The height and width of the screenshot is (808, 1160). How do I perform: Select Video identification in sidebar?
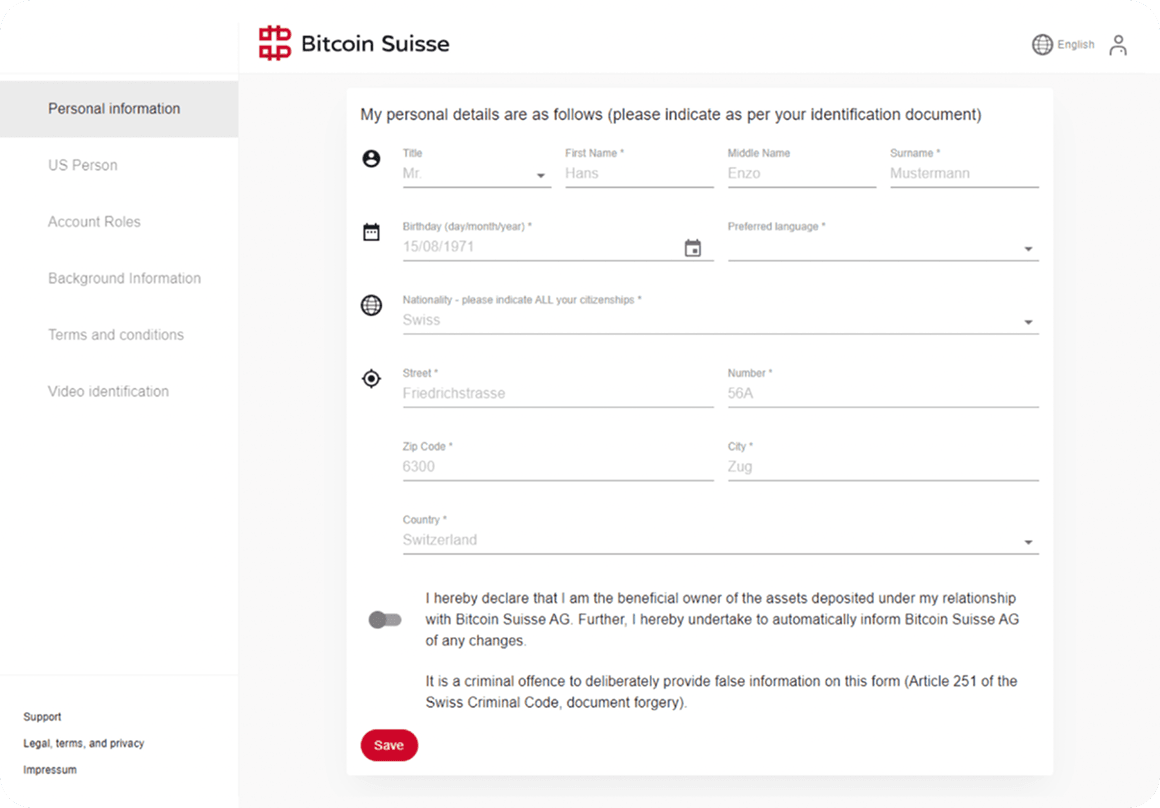108,391
